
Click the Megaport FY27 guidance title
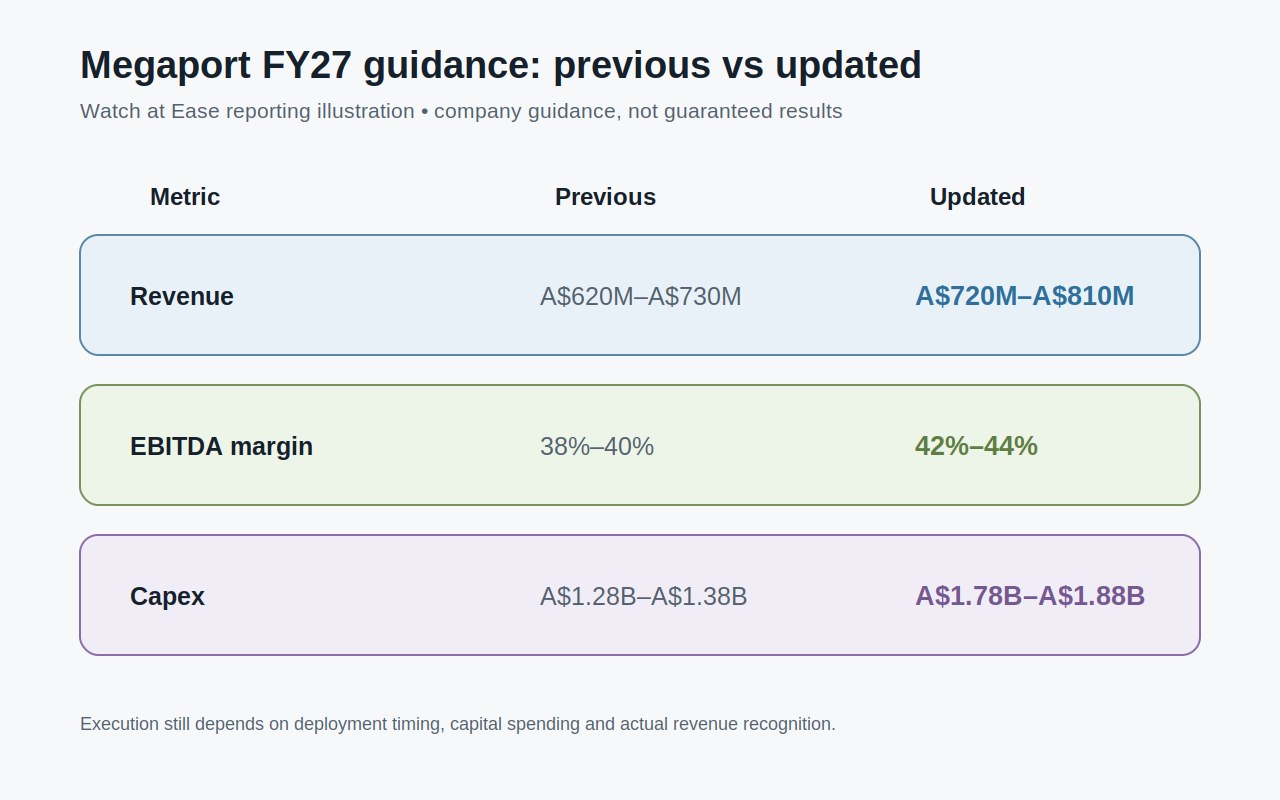(x=501, y=65)
